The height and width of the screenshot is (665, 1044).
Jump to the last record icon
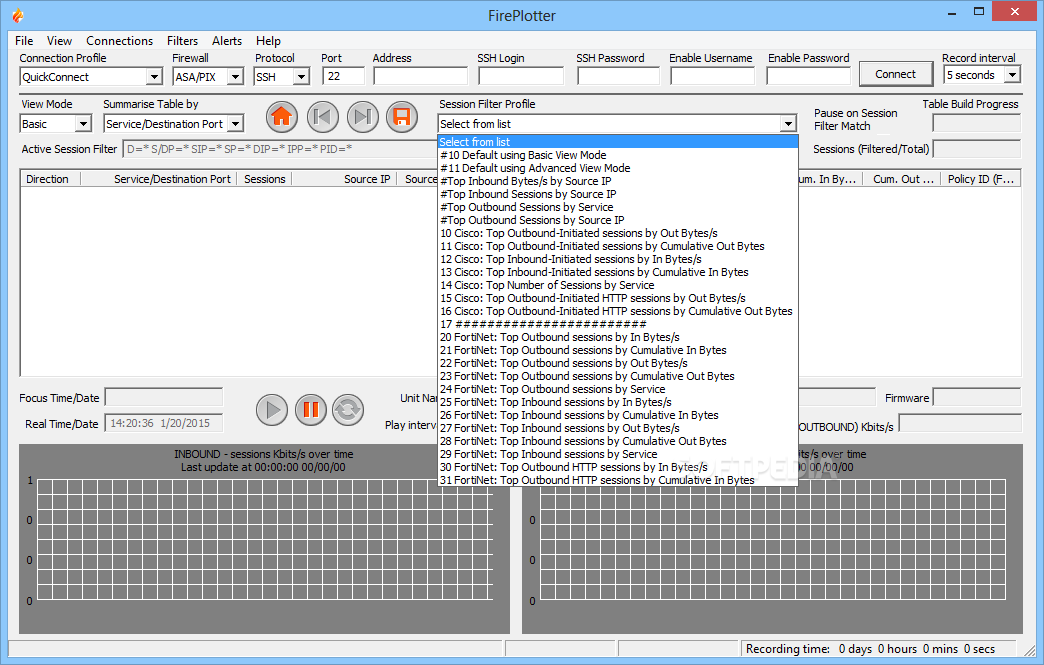[x=362, y=117]
